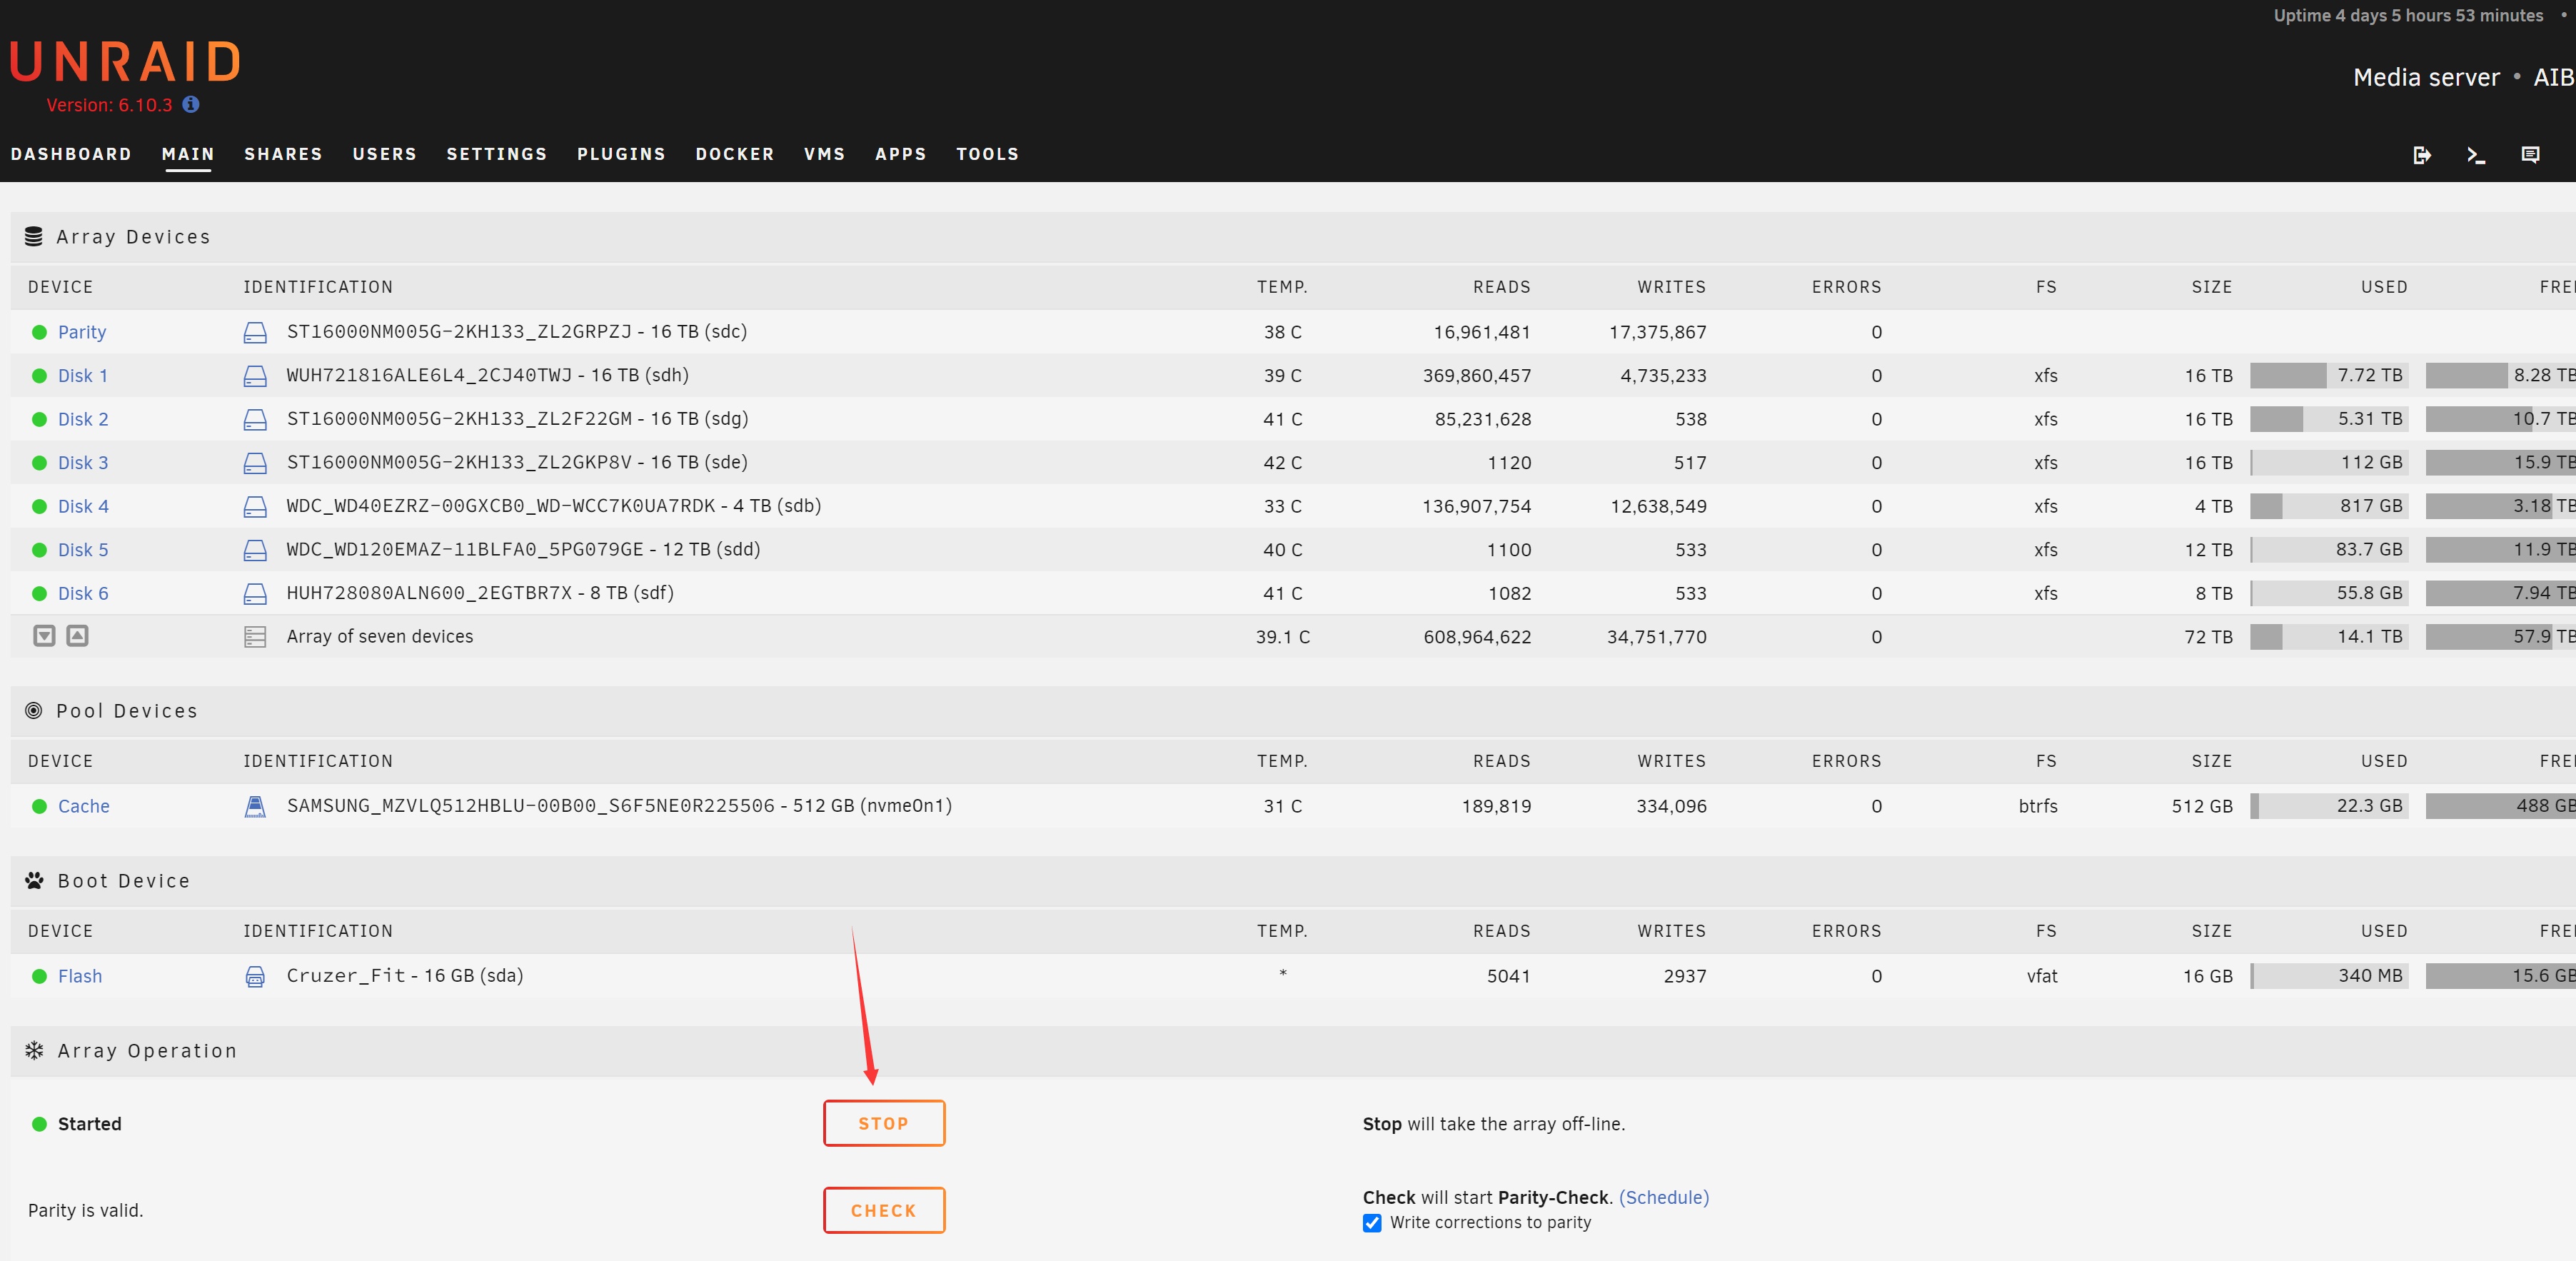The width and height of the screenshot is (2576, 1261).
Task: Click the Array Operation snowflake icon
Action: [x=35, y=1050]
